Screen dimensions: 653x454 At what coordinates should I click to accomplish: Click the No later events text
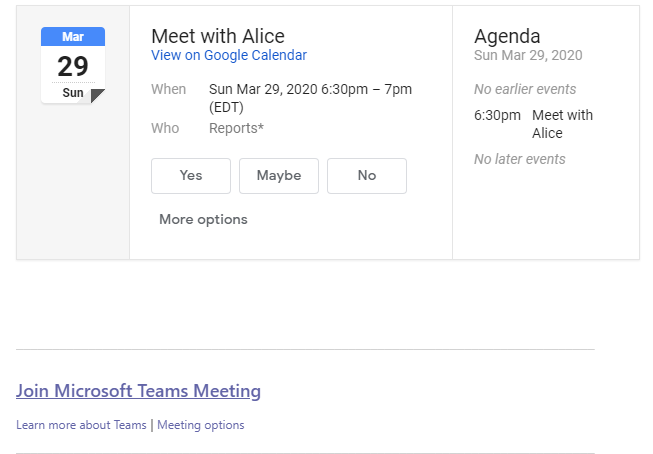(519, 159)
